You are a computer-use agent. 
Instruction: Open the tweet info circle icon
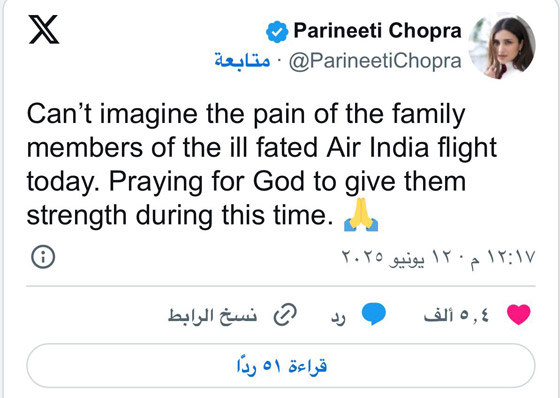(43, 257)
